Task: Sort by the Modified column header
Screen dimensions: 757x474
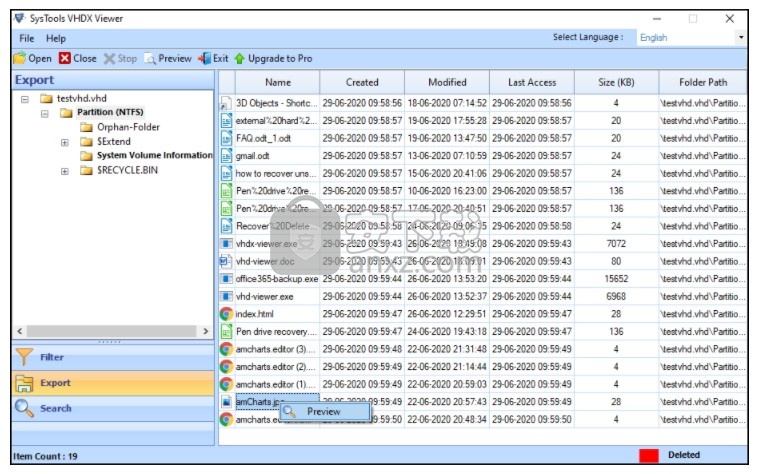Action: (x=447, y=83)
